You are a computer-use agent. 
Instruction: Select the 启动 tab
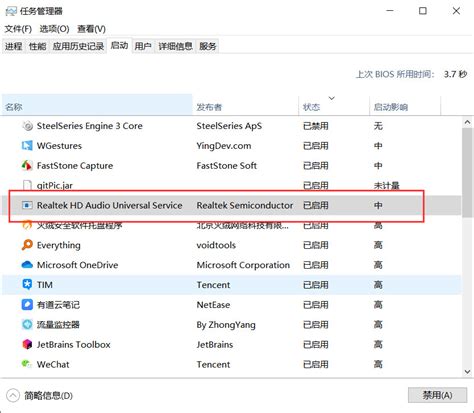[x=119, y=45]
